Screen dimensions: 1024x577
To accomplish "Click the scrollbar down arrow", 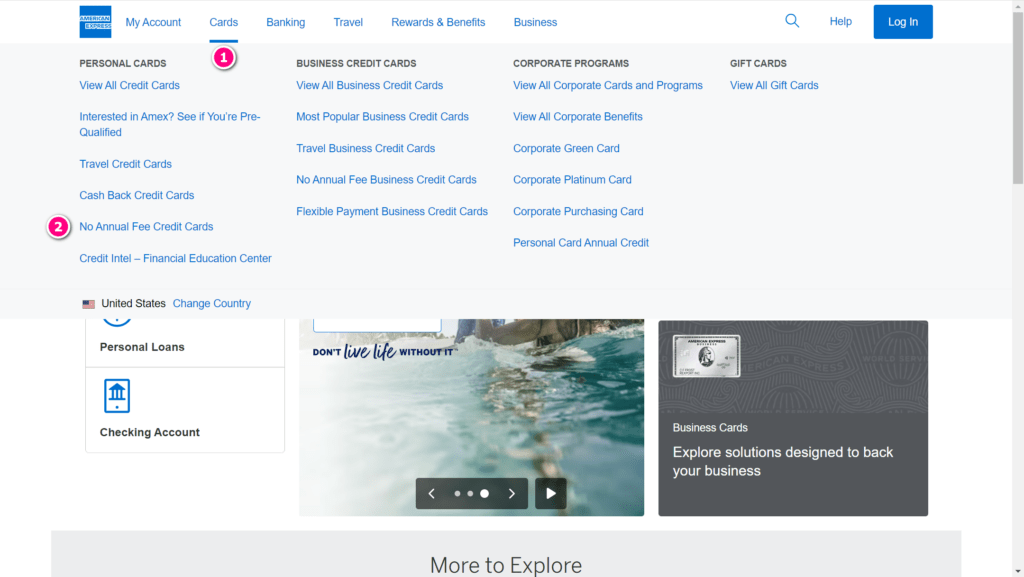I will pyautogui.click(x=1017, y=572).
